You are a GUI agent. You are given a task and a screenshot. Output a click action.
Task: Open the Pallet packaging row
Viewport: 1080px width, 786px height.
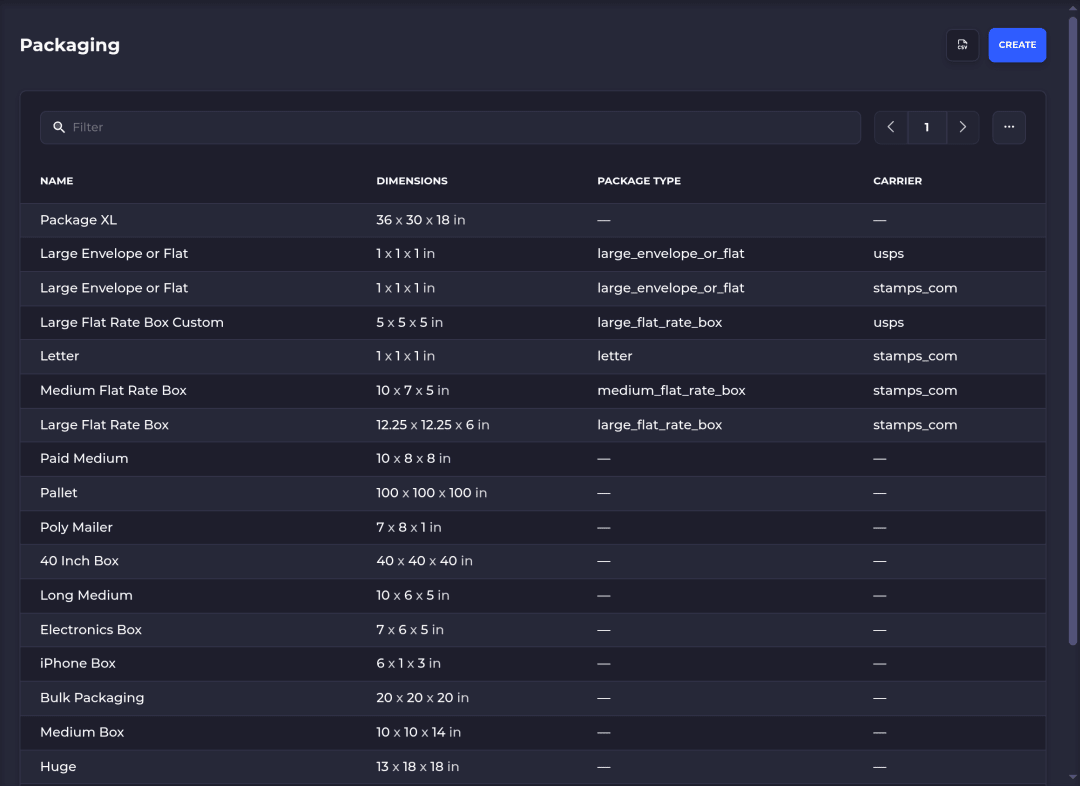point(532,493)
